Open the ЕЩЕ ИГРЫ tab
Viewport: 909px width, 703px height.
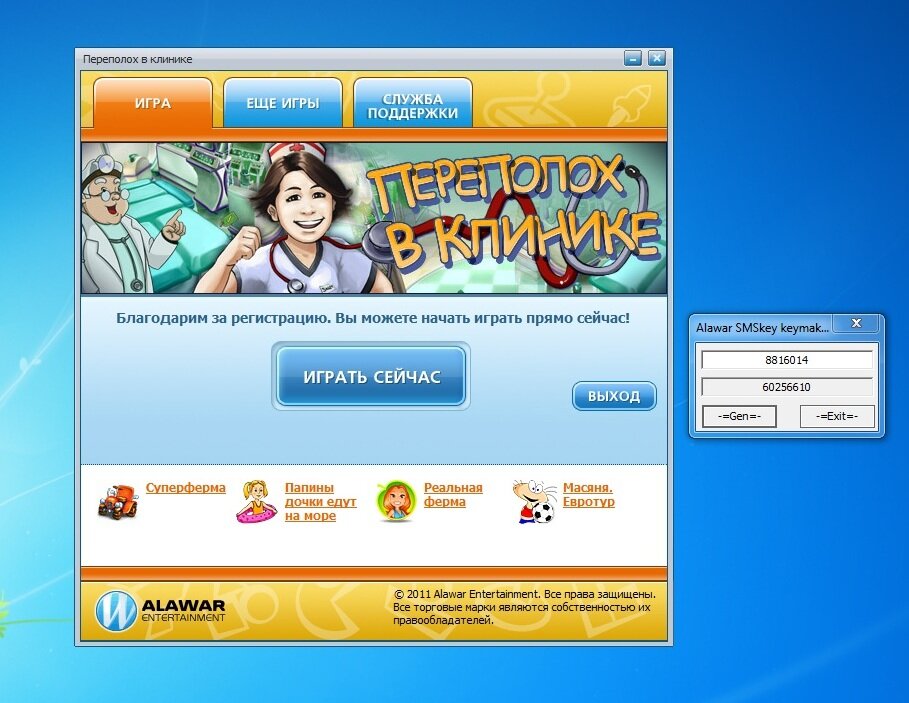[x=283, y=103]
